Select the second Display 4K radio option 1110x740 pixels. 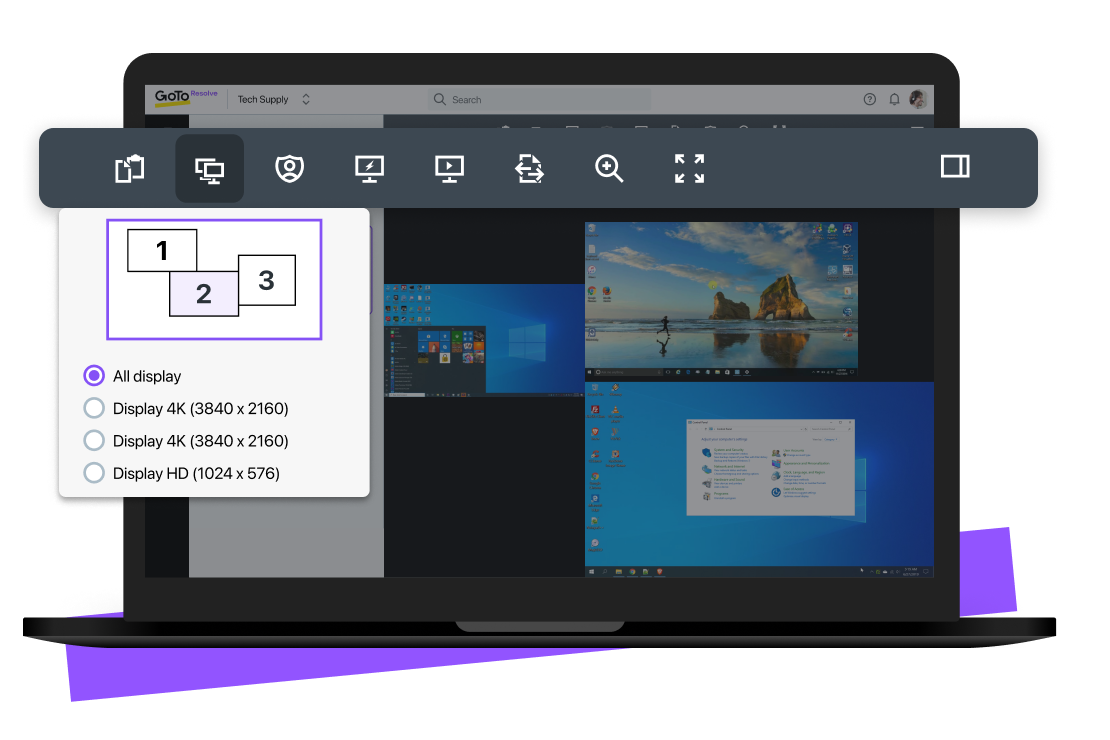(x=94, y=440)
